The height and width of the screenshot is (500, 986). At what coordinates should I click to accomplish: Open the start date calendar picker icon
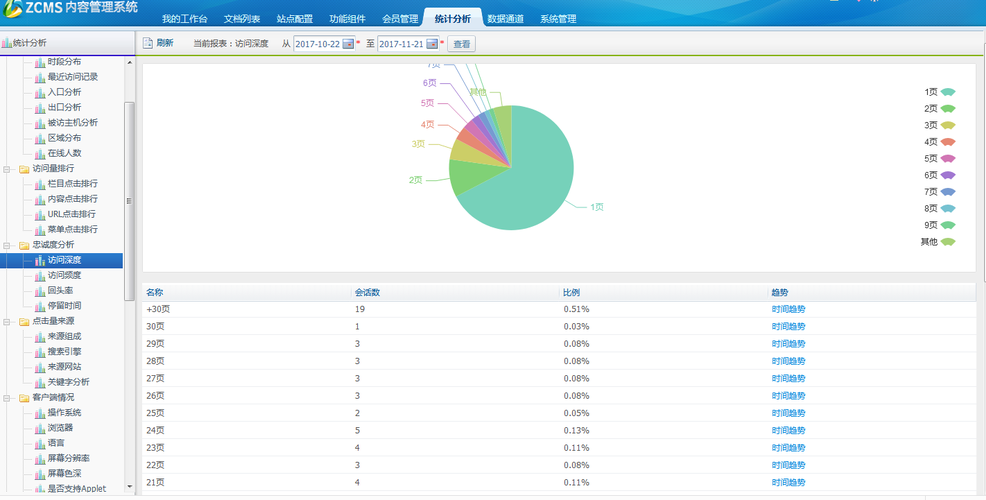pyautogui.click(x=348, y=44)
